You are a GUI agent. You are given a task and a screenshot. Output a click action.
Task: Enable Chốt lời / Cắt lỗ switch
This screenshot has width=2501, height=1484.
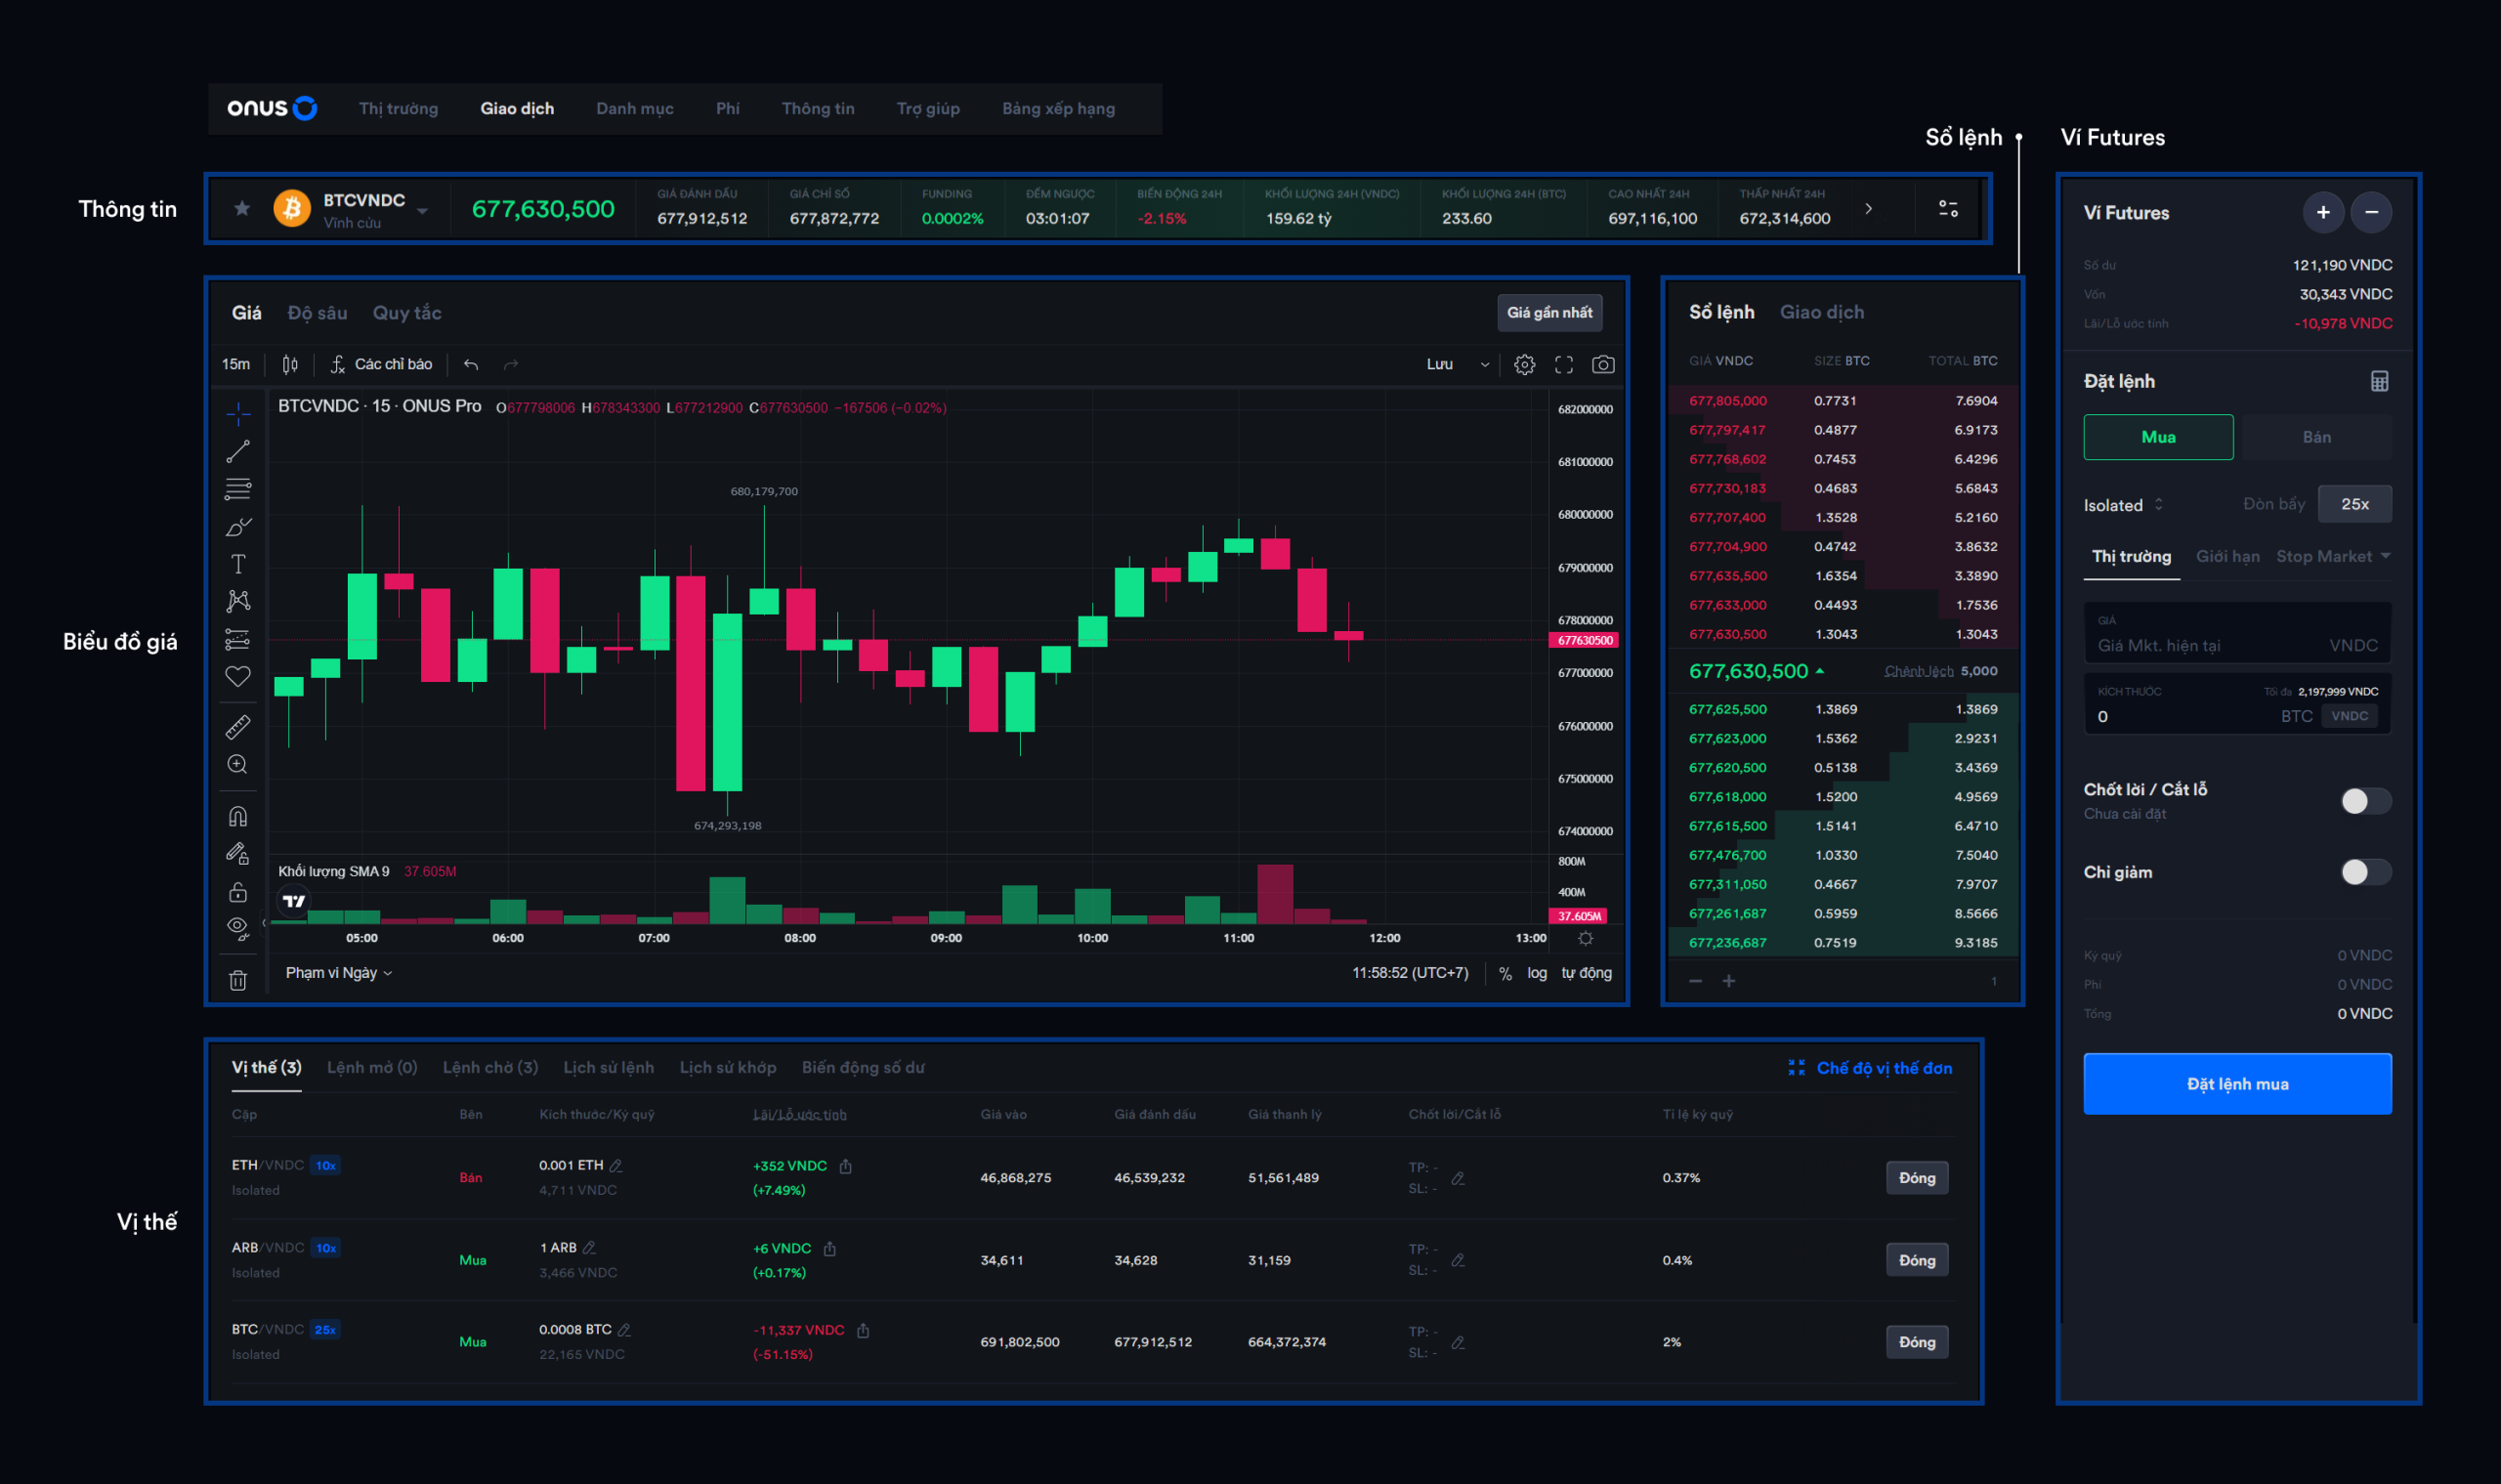tap(2366, 801)
